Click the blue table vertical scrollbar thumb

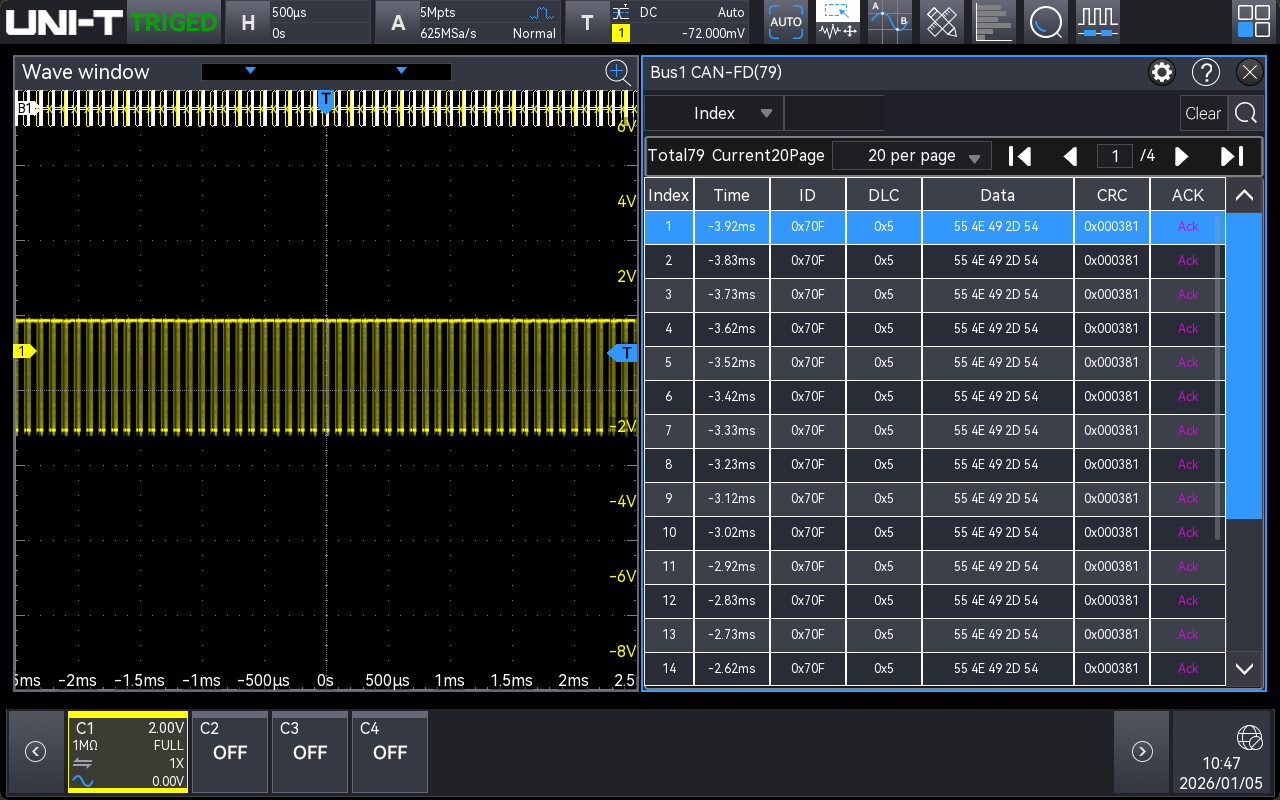pos(1244,366)
